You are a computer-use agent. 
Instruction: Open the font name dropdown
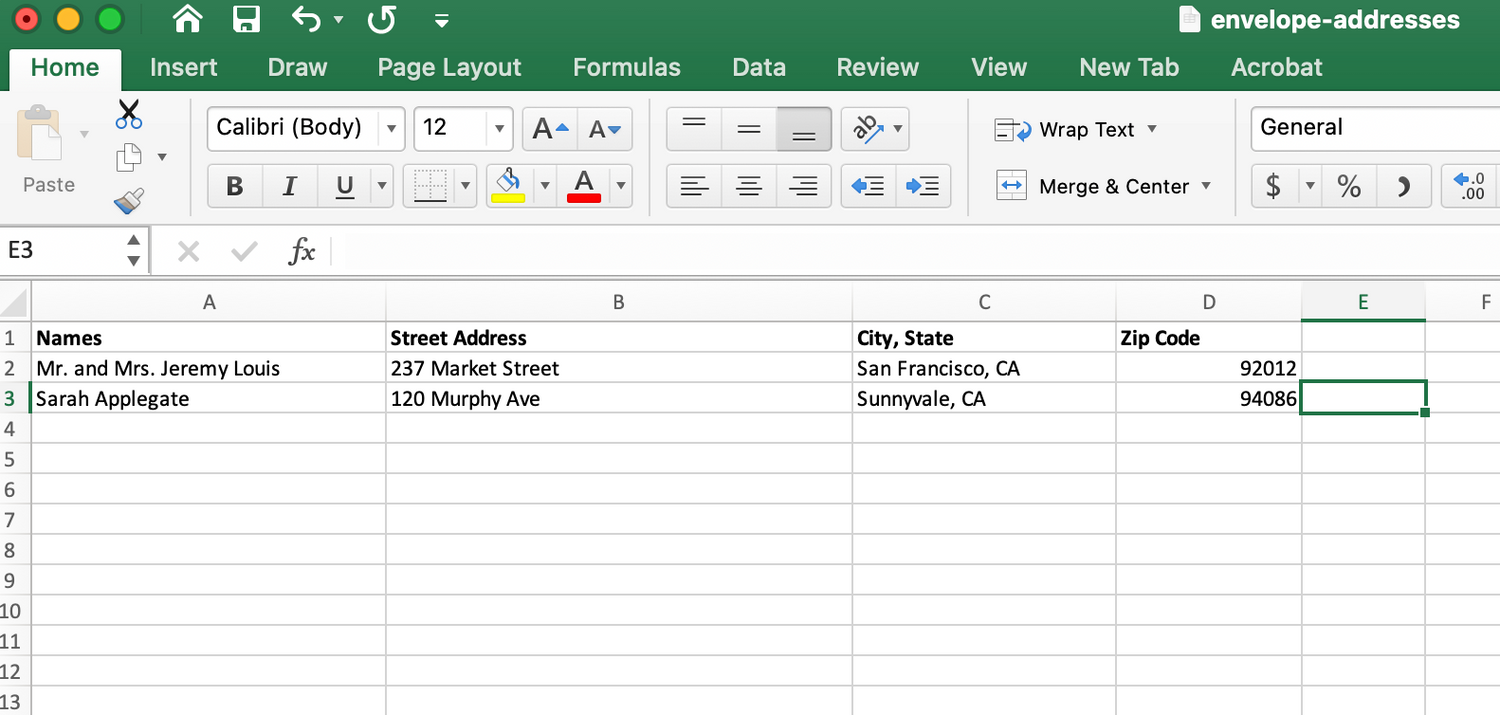click(391, 129)
